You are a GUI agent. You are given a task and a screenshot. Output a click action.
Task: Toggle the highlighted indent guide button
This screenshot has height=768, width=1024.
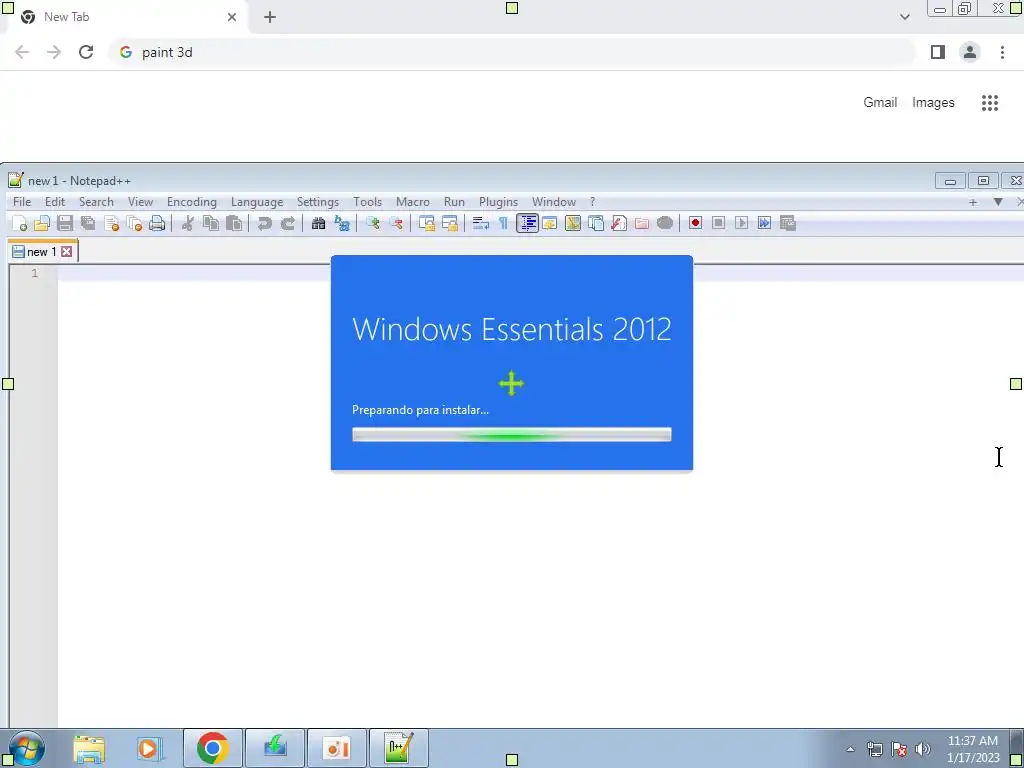click(x=527, y=223)
